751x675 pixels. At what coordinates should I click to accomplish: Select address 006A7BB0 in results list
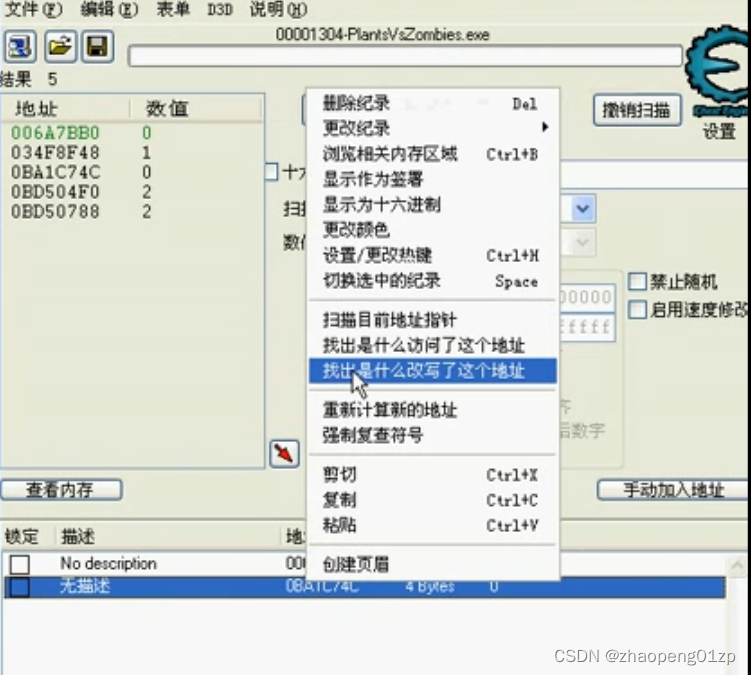pyautogui.click(x=56, y=133)
